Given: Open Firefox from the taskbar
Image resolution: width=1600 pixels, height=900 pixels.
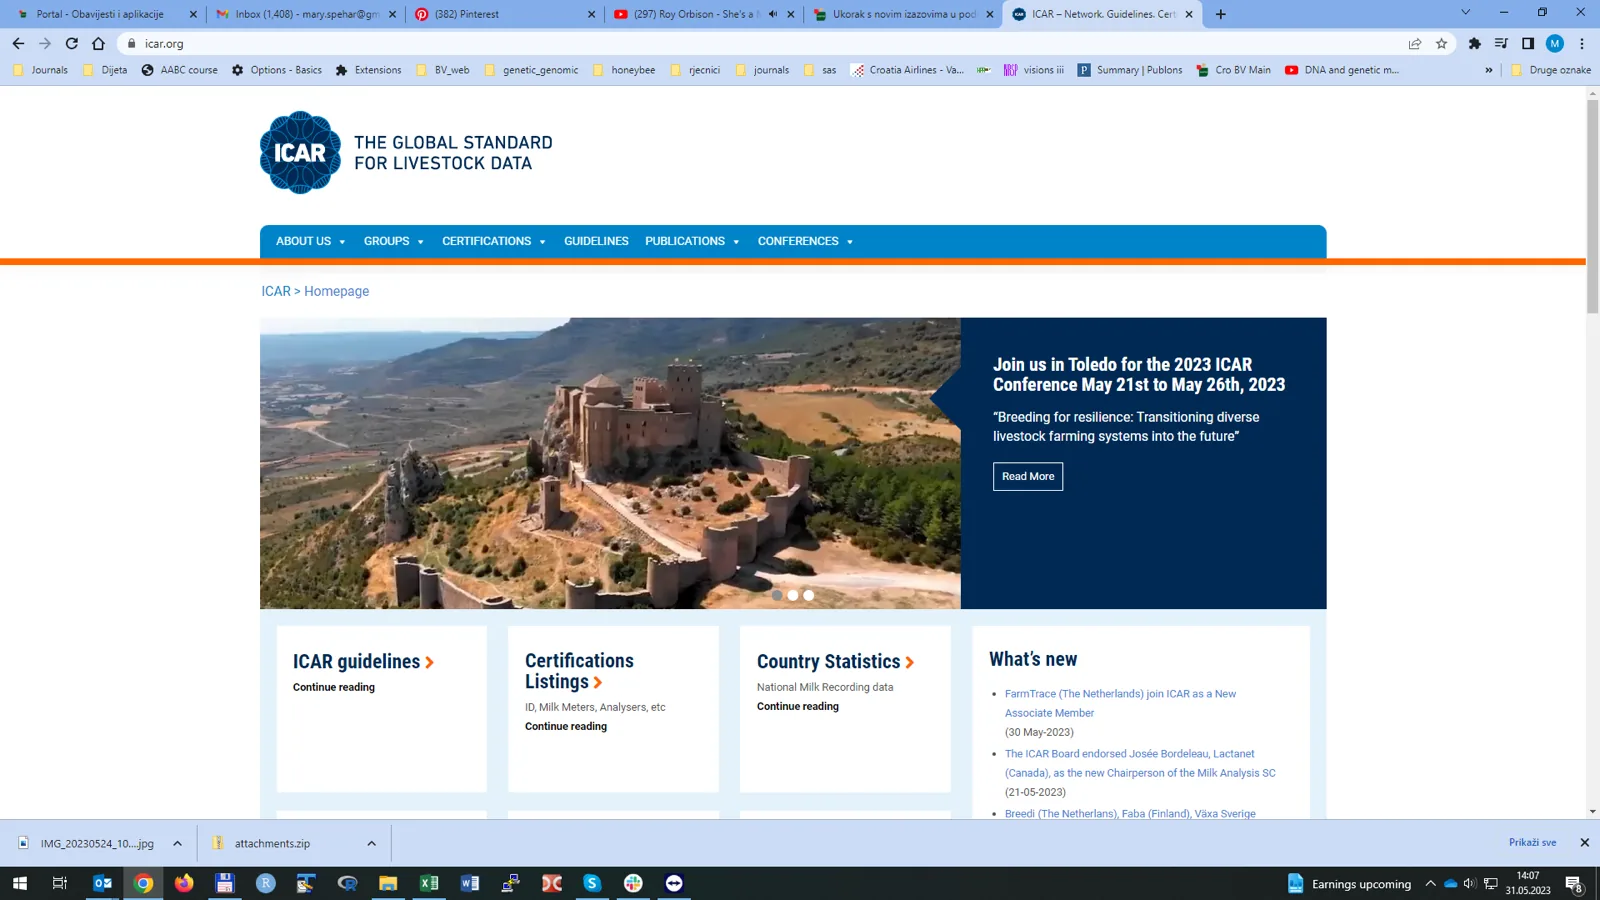Looking at the screenshot, I should pyautogui.click(x=184, y=883).
